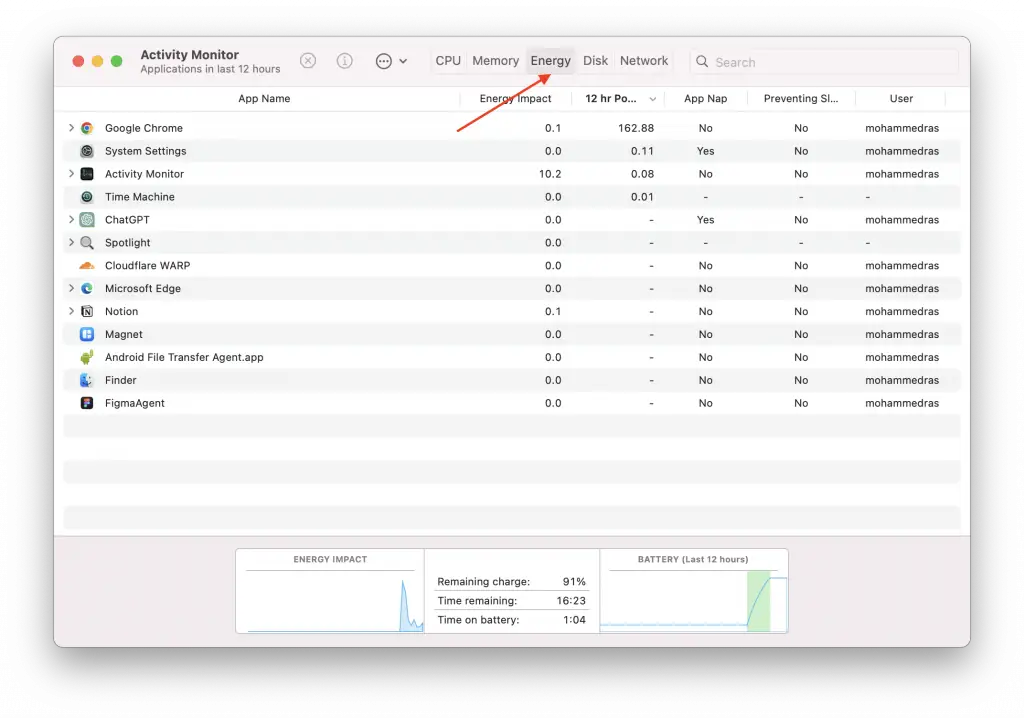Expand the Microsoft Edge process group

pyautogui.click(x=71, y=288)
